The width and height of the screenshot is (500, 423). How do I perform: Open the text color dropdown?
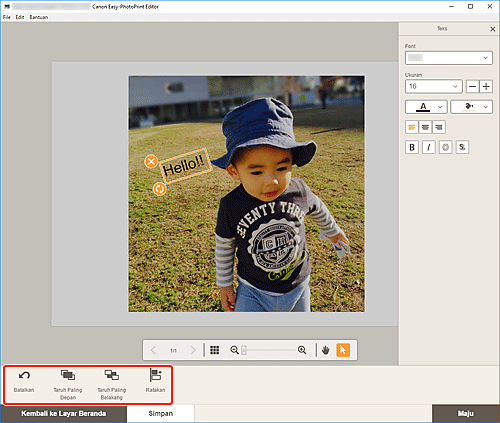(x=426, y=107)
